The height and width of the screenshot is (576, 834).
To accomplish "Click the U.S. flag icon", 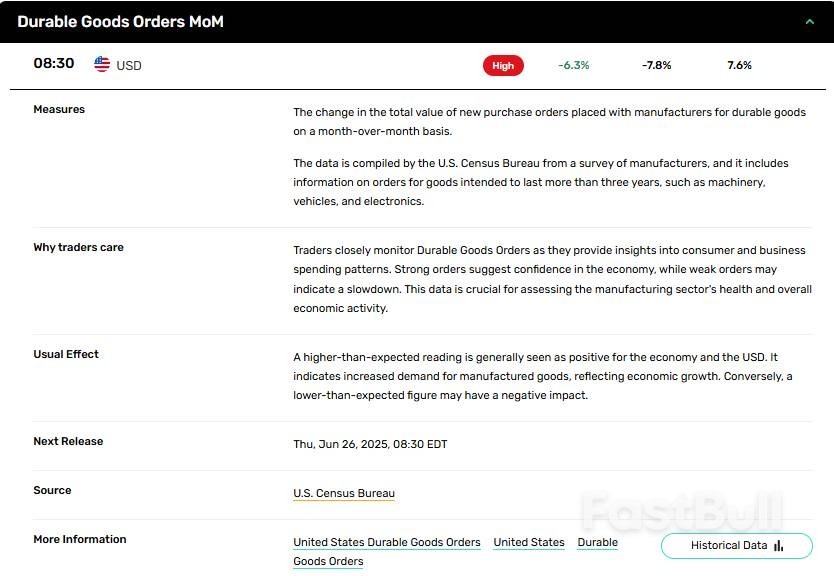I will pos(101,64).
